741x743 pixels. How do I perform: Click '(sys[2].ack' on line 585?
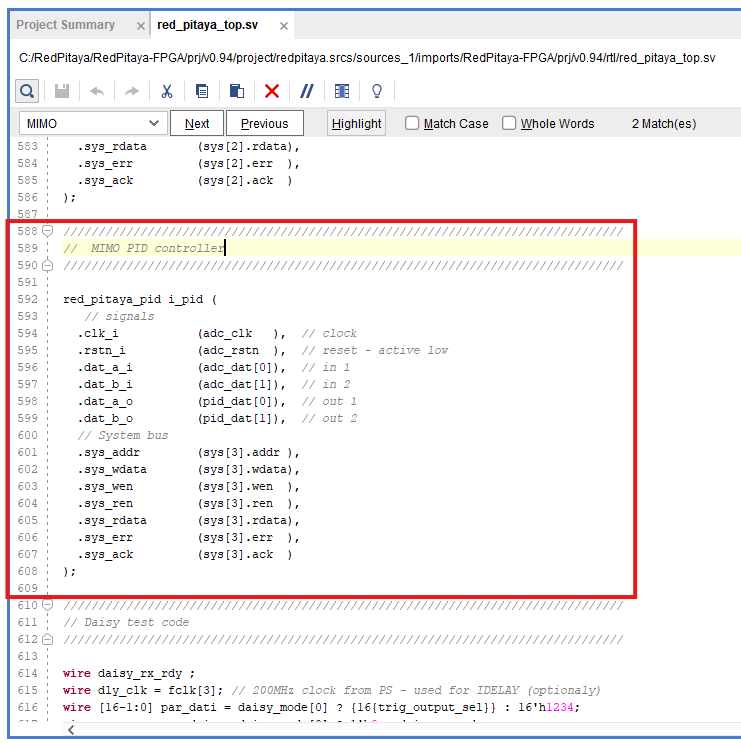pos(235,181)
